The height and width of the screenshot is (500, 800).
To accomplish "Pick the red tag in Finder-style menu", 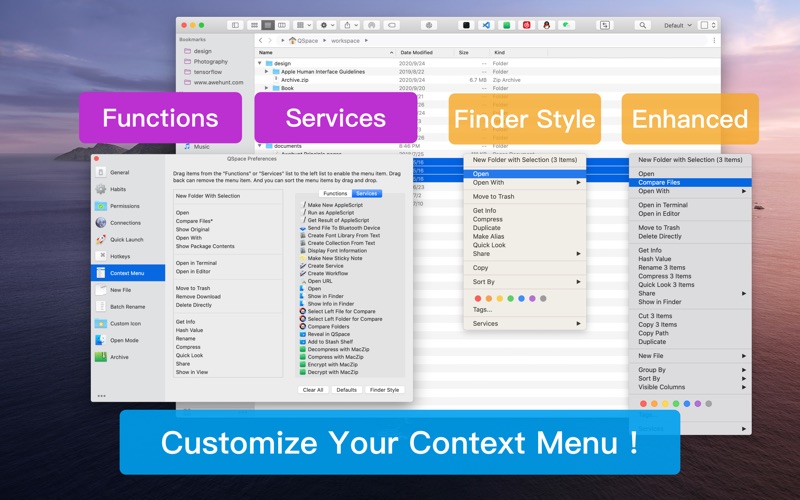I will 478,298.
